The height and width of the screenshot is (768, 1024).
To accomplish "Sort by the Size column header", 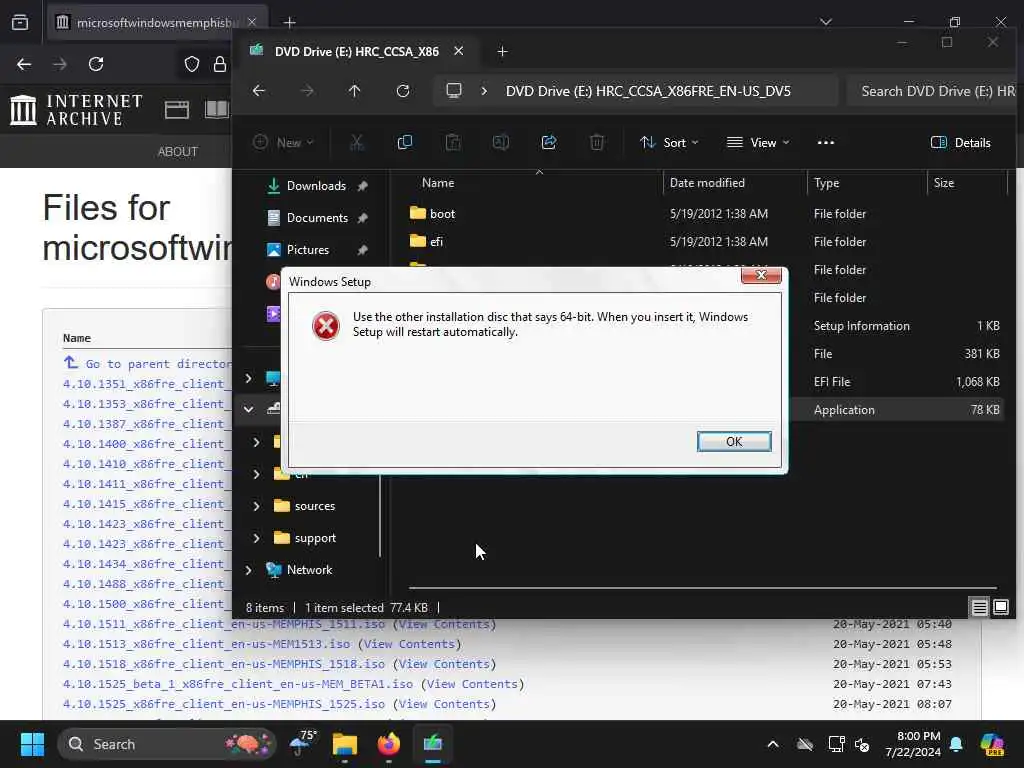I will click(x=944, y=183).
